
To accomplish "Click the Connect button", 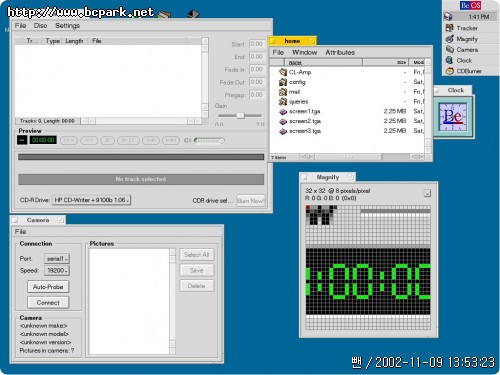I will pos(48,303).
